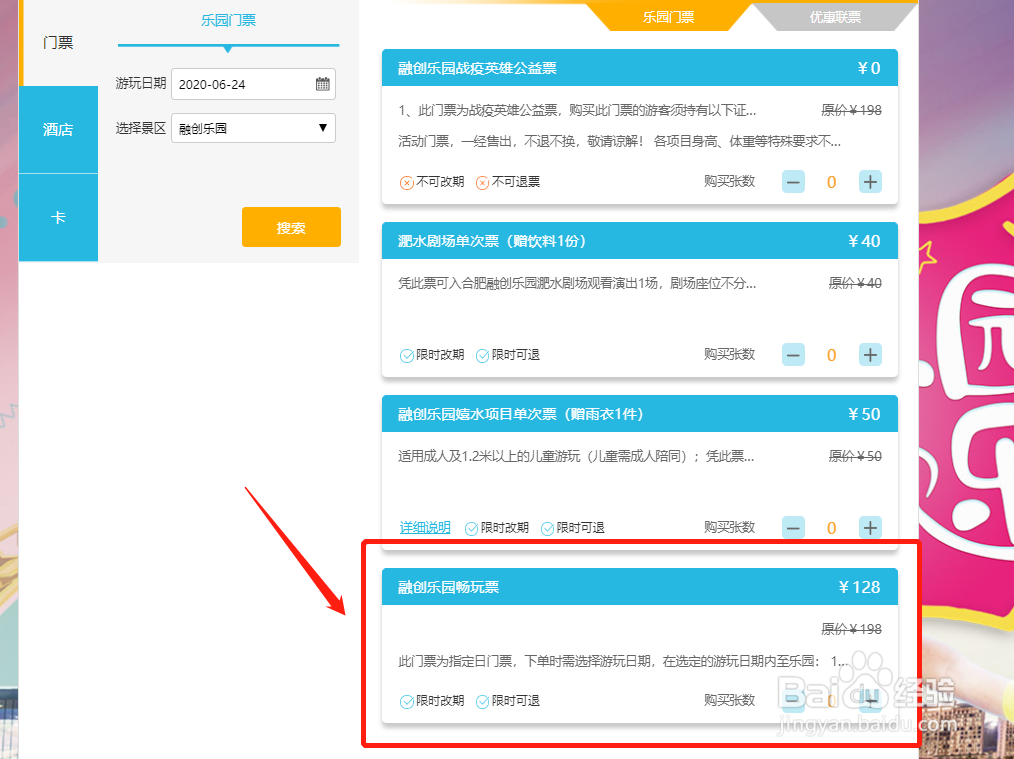Add one 溉水剧场单次票 ticket with the plus button
Screen dimensions: 1014x759
coord(870,354)
